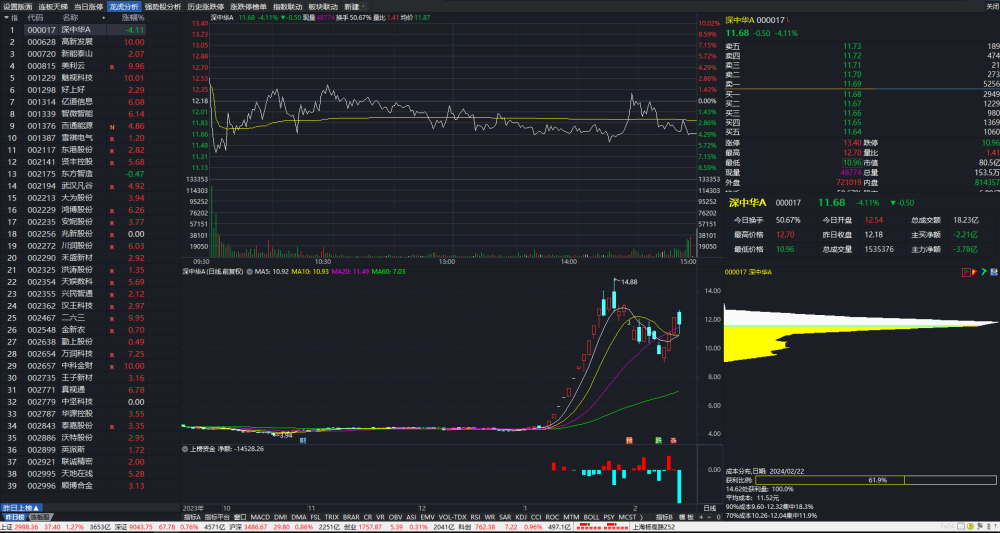Open the 指数联动 tab

point(288,6)
